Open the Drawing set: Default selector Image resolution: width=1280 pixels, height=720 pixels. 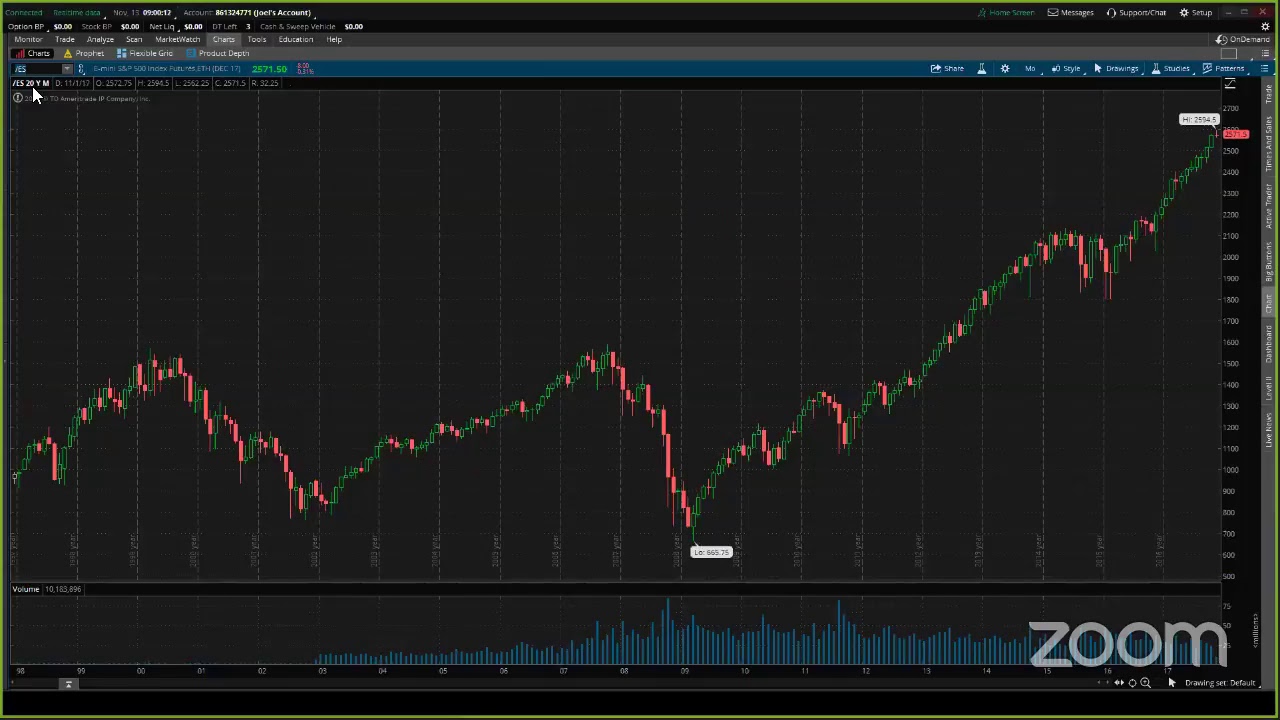coord(1220,683)
